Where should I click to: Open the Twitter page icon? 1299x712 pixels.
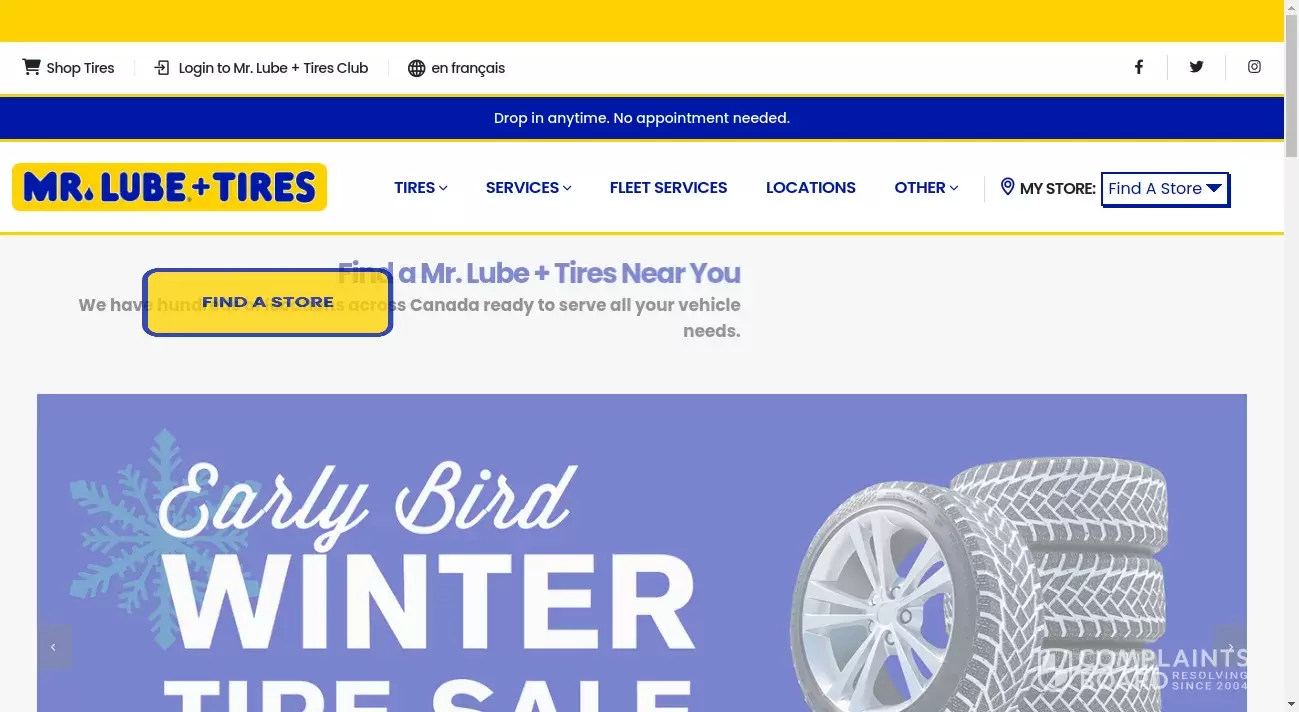[x=1196, y=67]
